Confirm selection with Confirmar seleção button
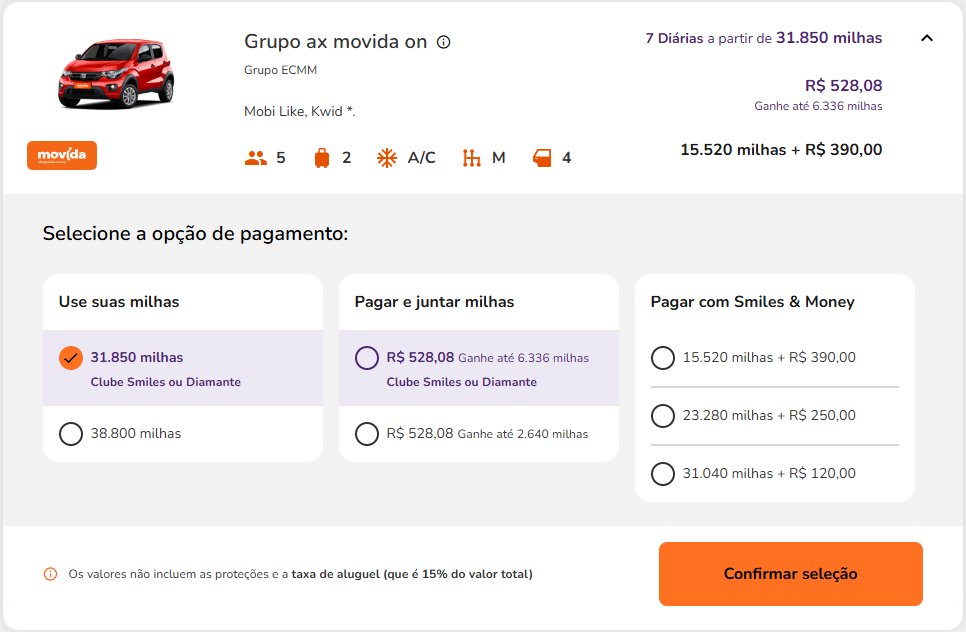The image size is (966, 632). click(790, 573)
